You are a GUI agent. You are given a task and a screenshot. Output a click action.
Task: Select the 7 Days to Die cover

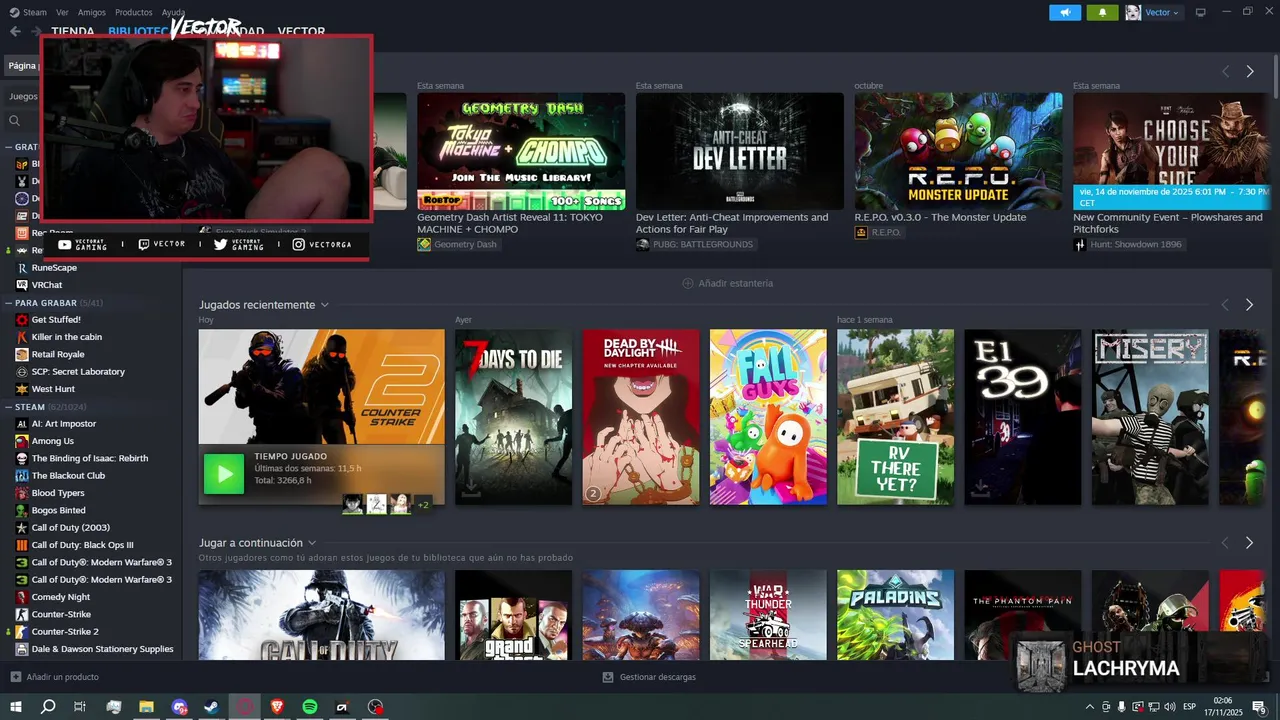[x=513, y=417]
